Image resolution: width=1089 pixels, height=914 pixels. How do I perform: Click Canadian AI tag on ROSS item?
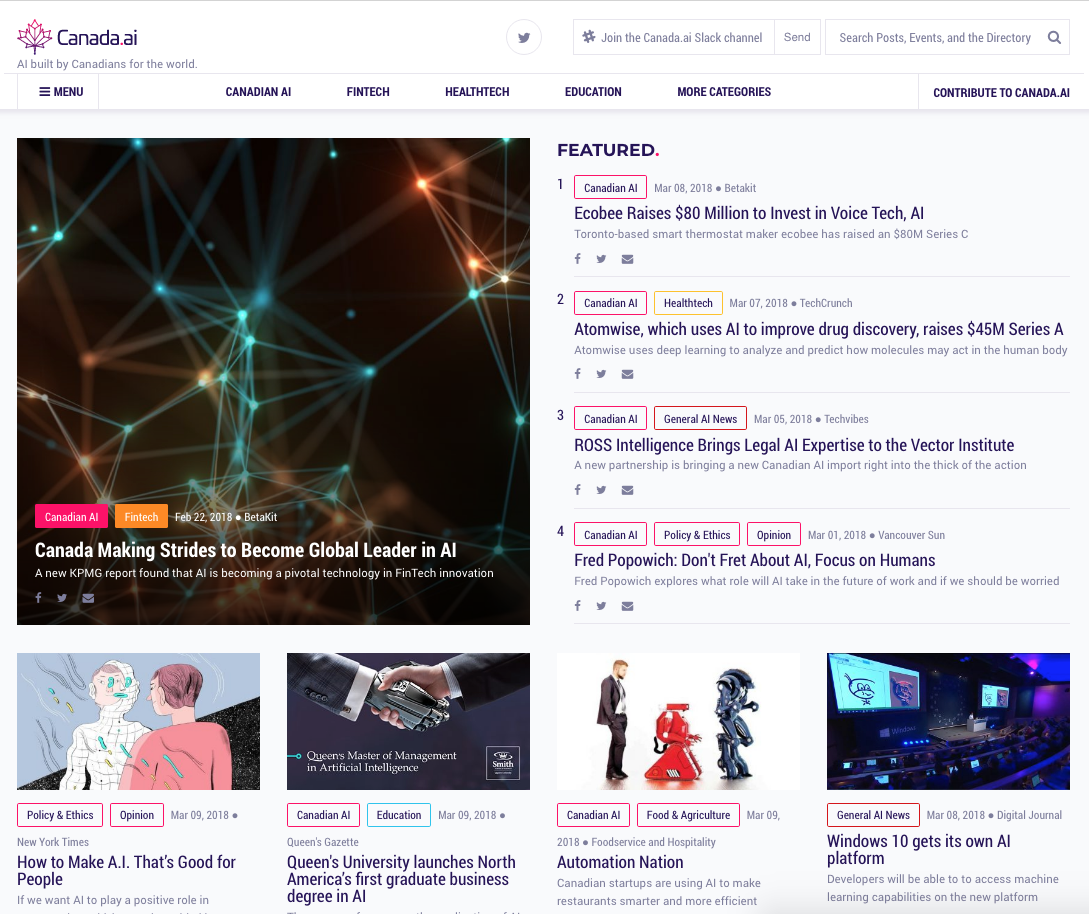[x=610, y=419]
